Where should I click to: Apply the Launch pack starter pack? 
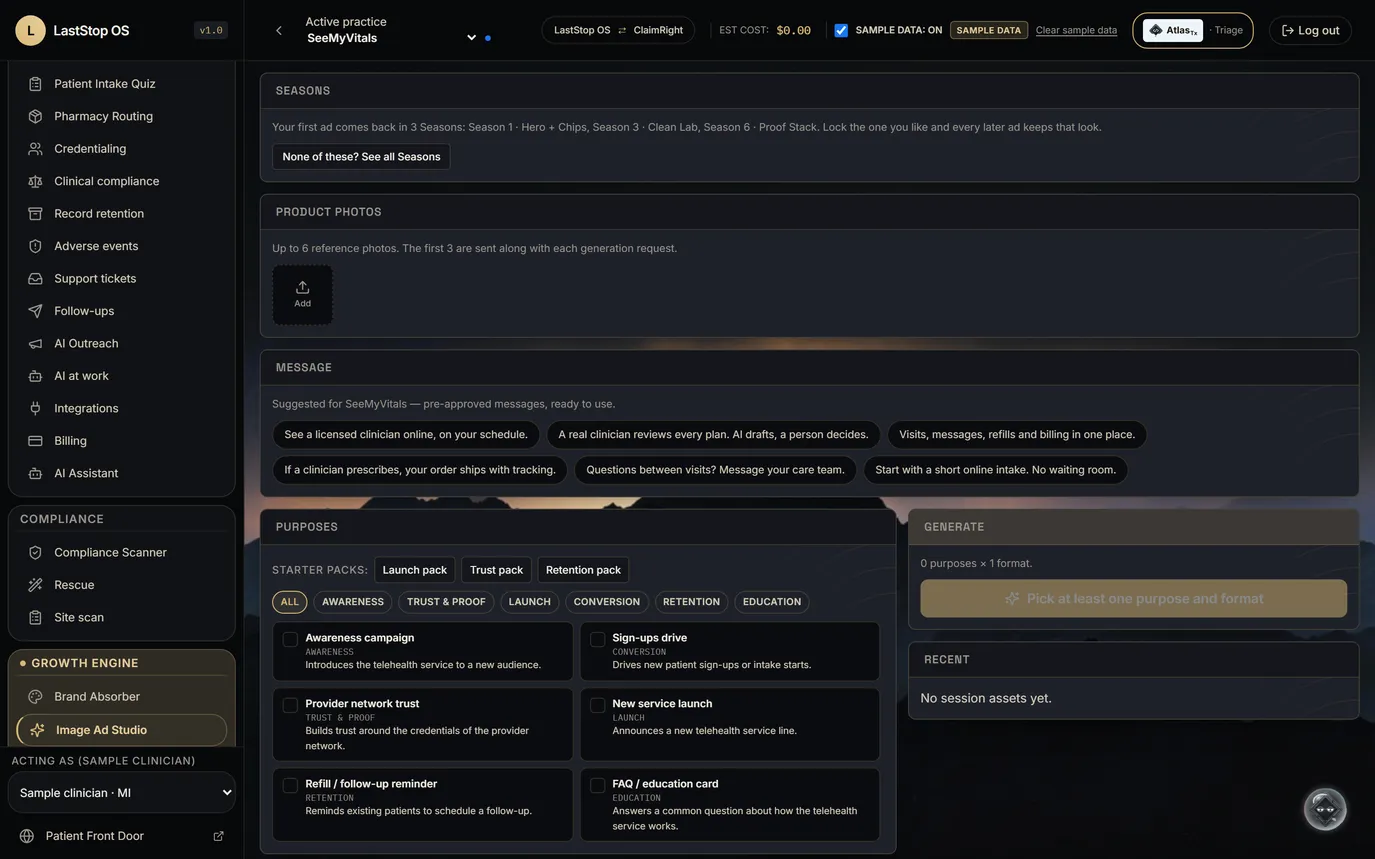415,570
